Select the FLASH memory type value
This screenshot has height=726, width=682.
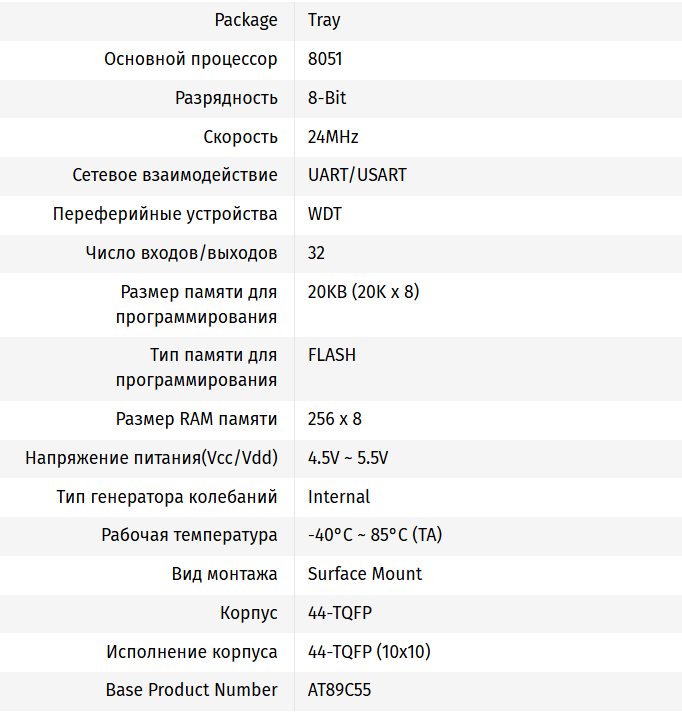click(x=332, y=355)
